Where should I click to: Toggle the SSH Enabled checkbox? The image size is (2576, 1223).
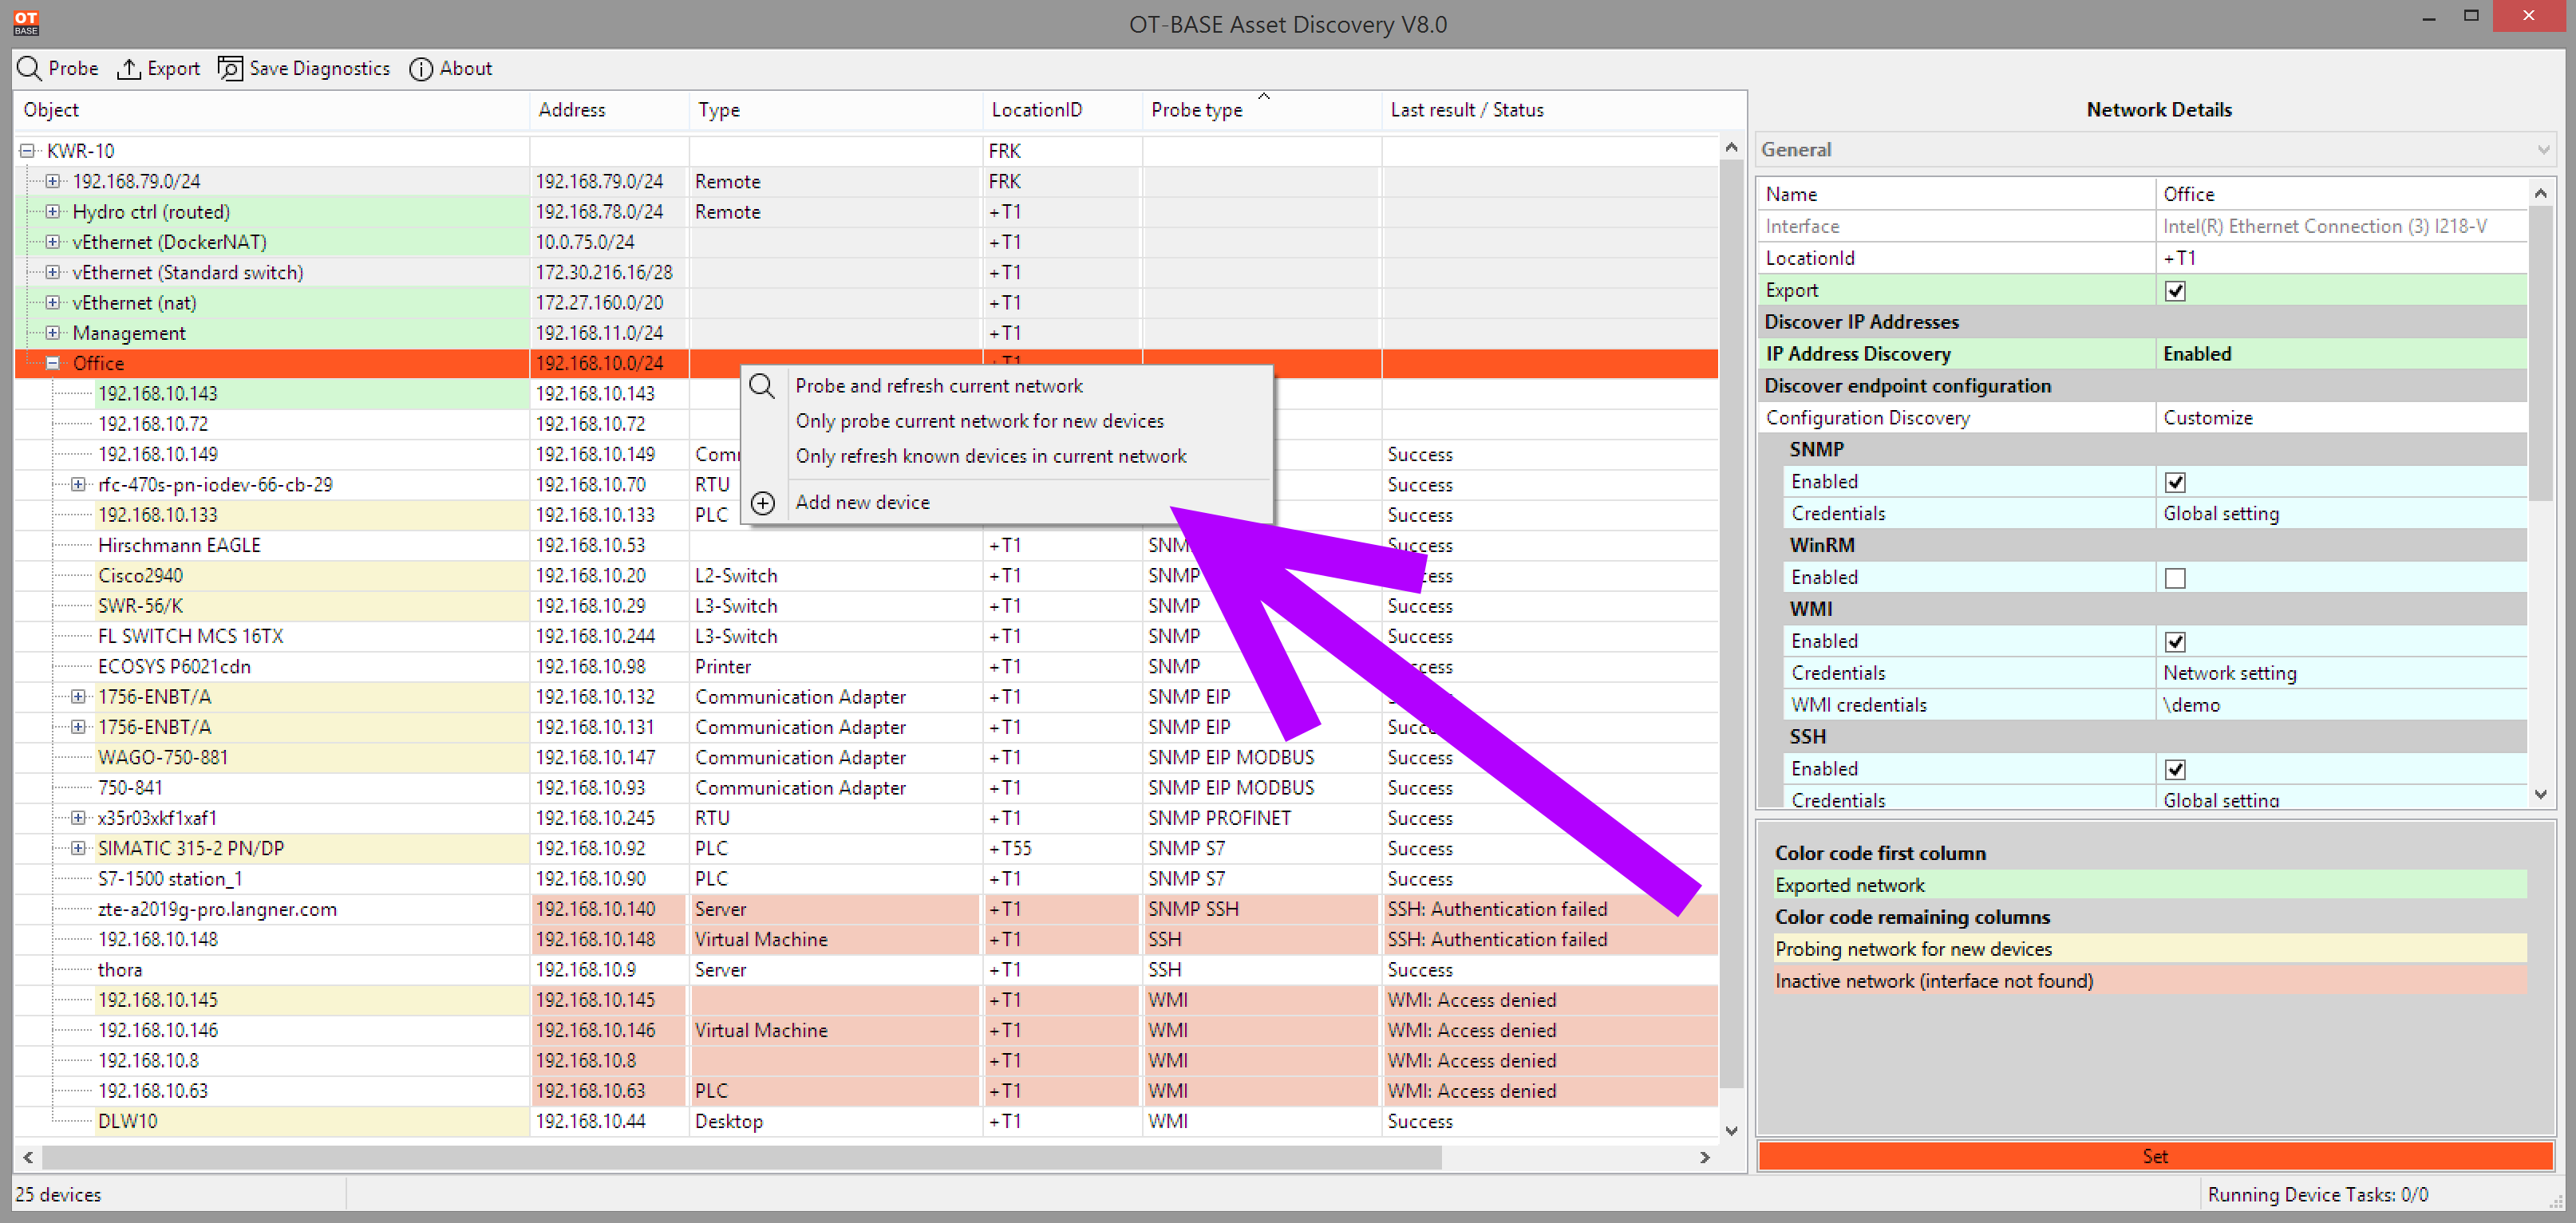[2175, 768]
